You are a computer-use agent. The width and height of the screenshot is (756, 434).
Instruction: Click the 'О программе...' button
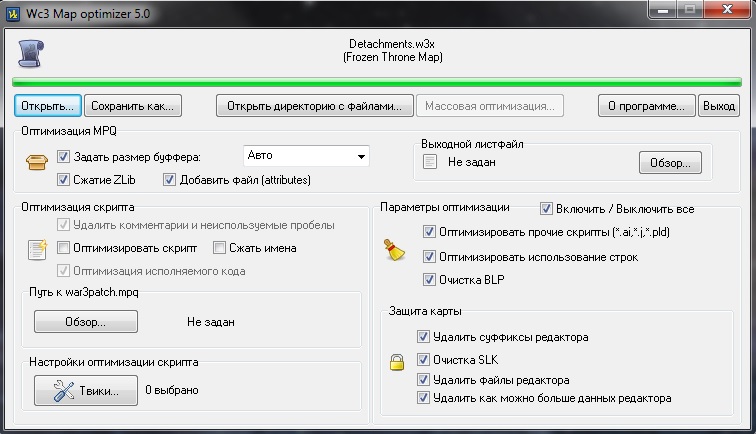pos(647,106)
